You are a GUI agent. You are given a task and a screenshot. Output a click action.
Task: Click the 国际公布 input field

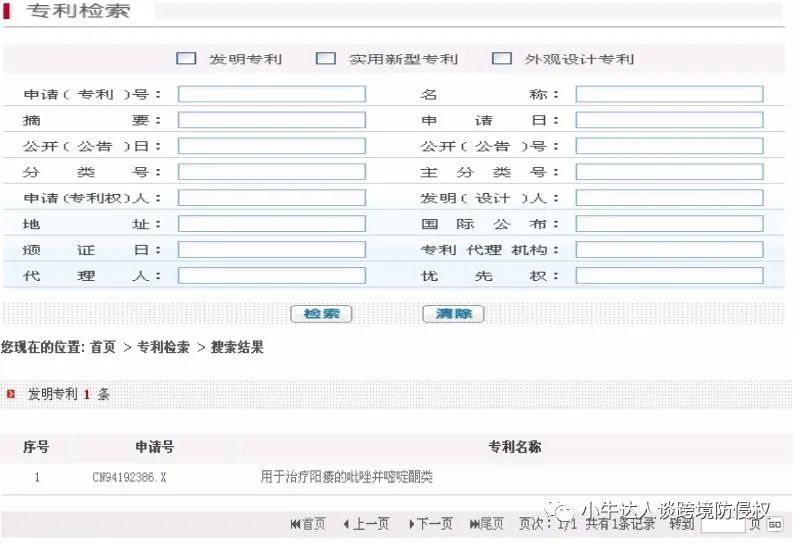pyautogui.click(x=669, y=223)
